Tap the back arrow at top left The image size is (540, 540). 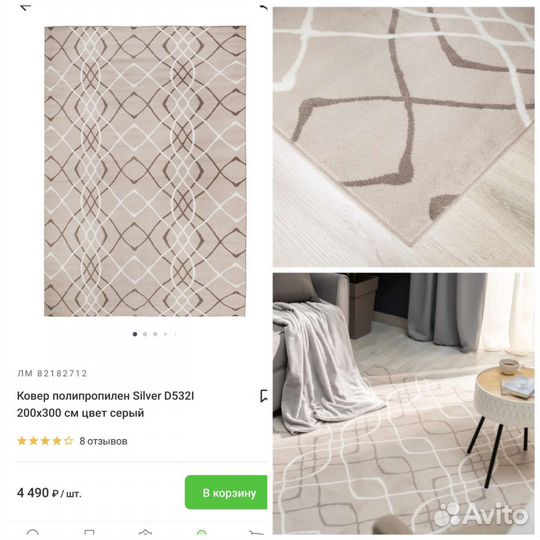click(25, 7)
